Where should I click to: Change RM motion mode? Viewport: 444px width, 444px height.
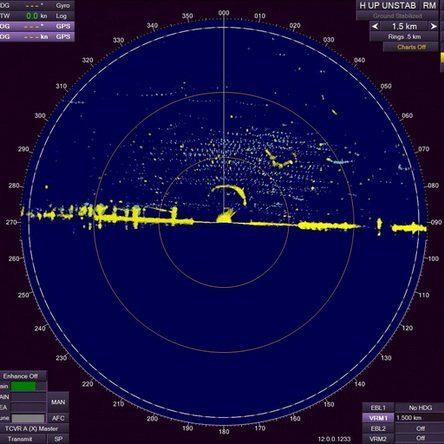[x=430, y=6]
